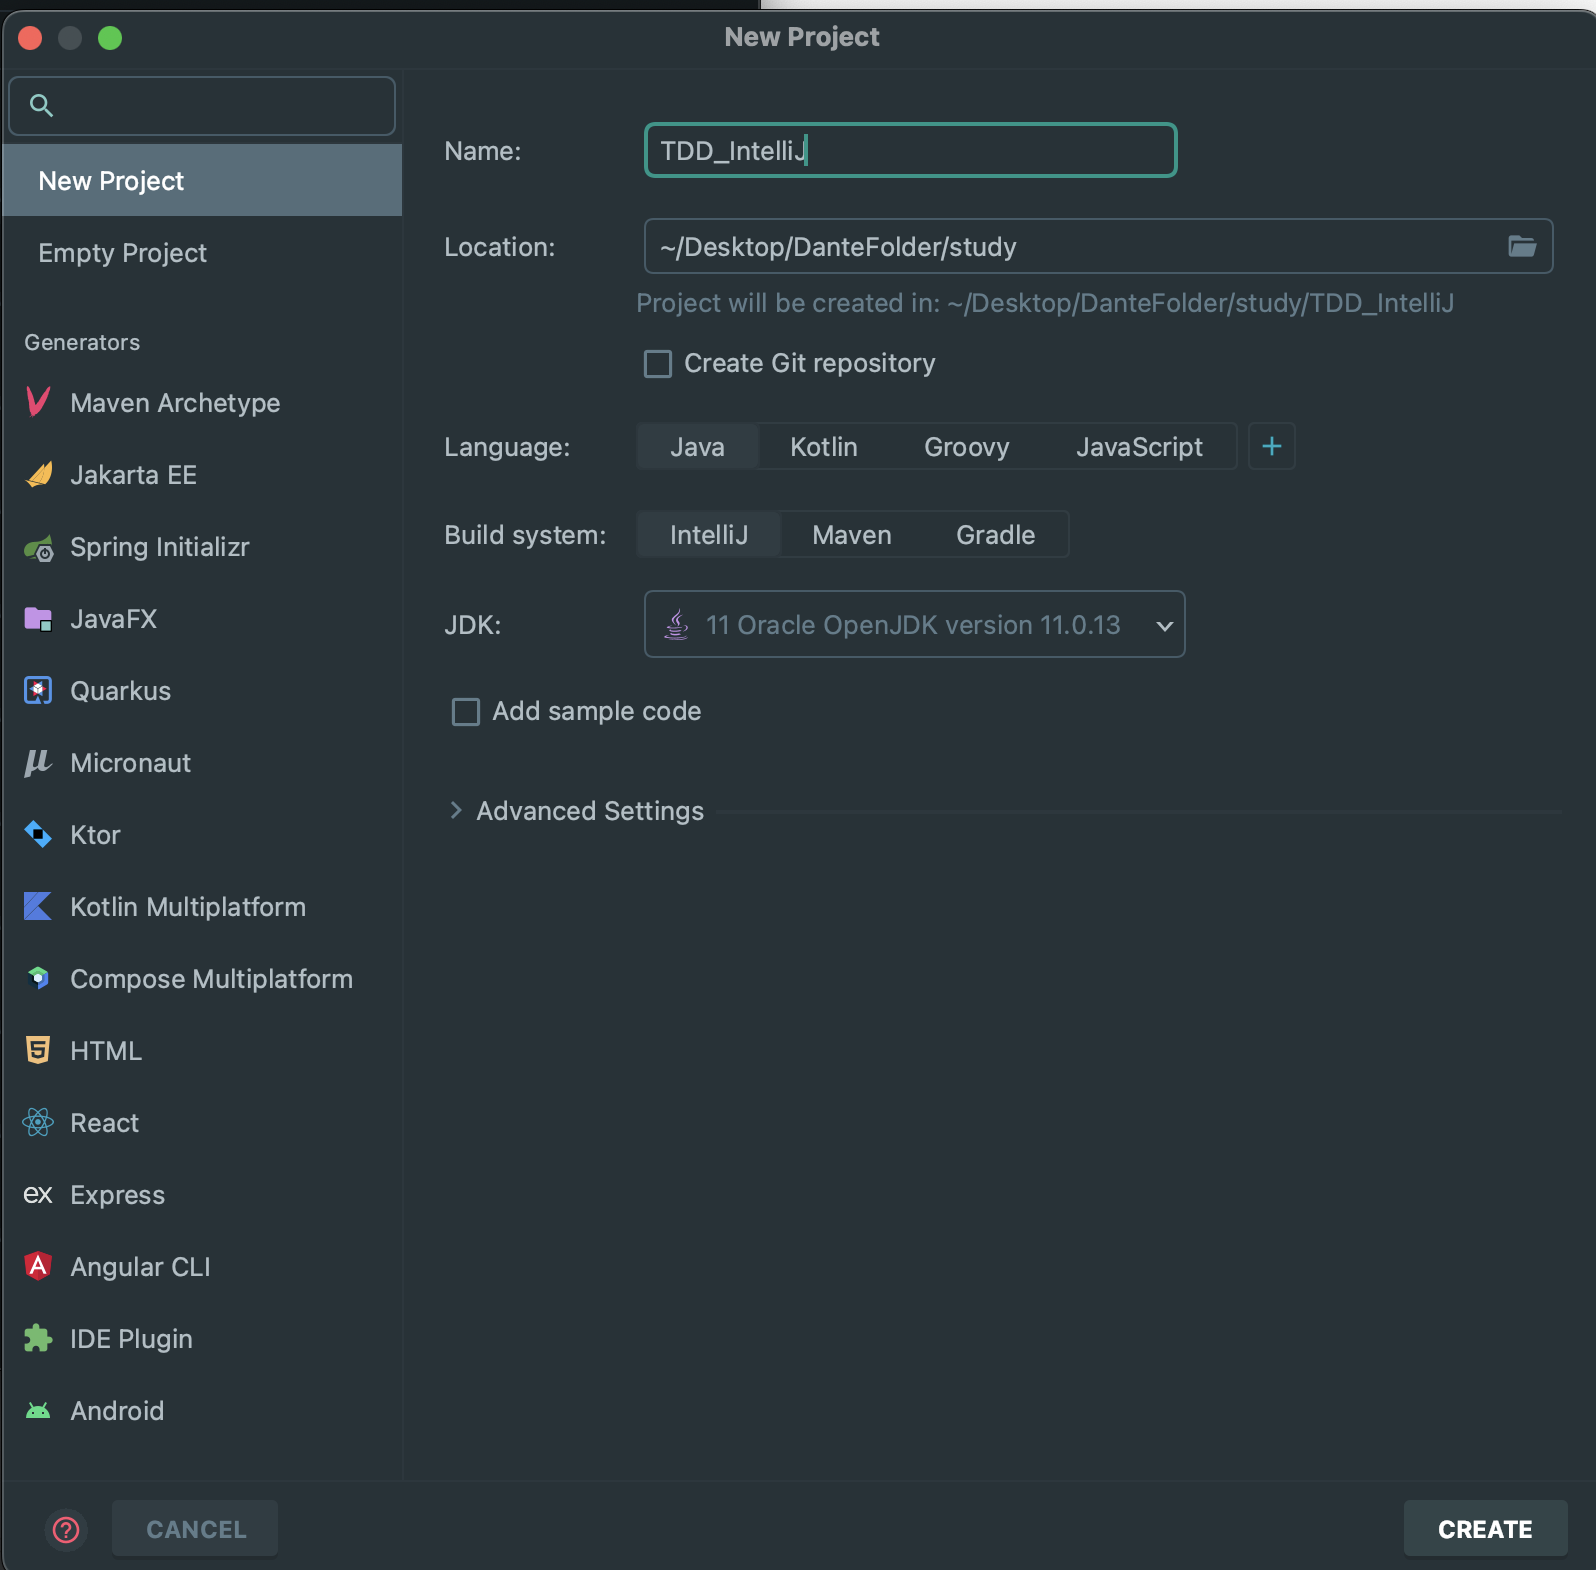This screenshot has height=1570, width=1596.
Task: Click the Micronaut label text
Action: pyautogui.click(x=130, y=763)
